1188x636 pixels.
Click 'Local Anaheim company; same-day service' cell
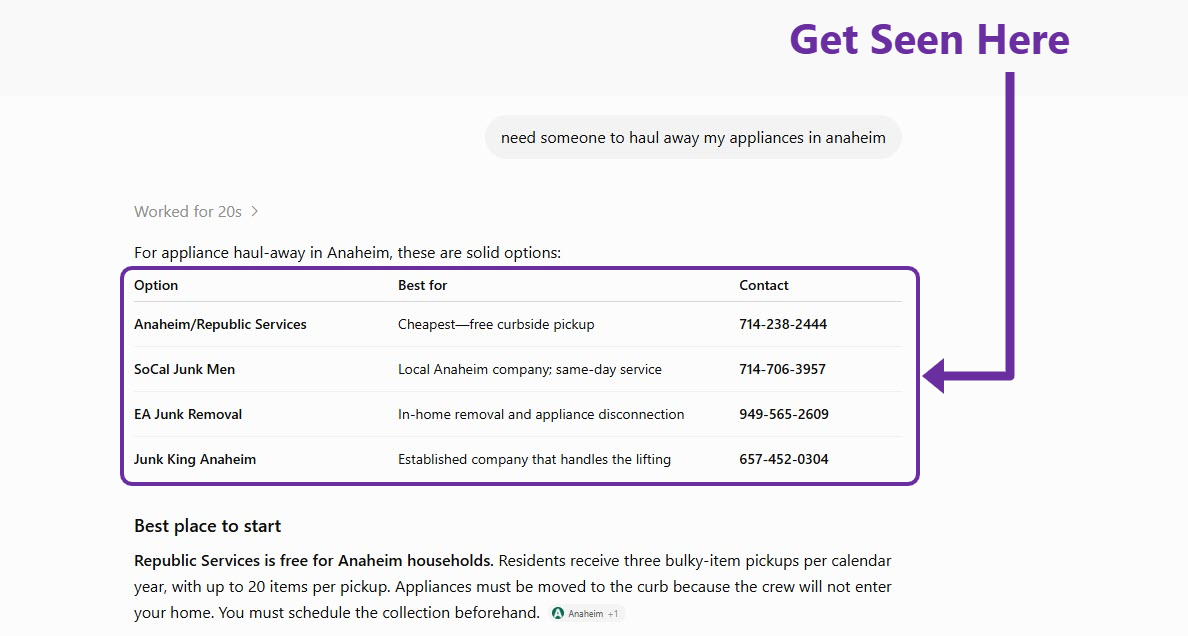pos(530,369)
